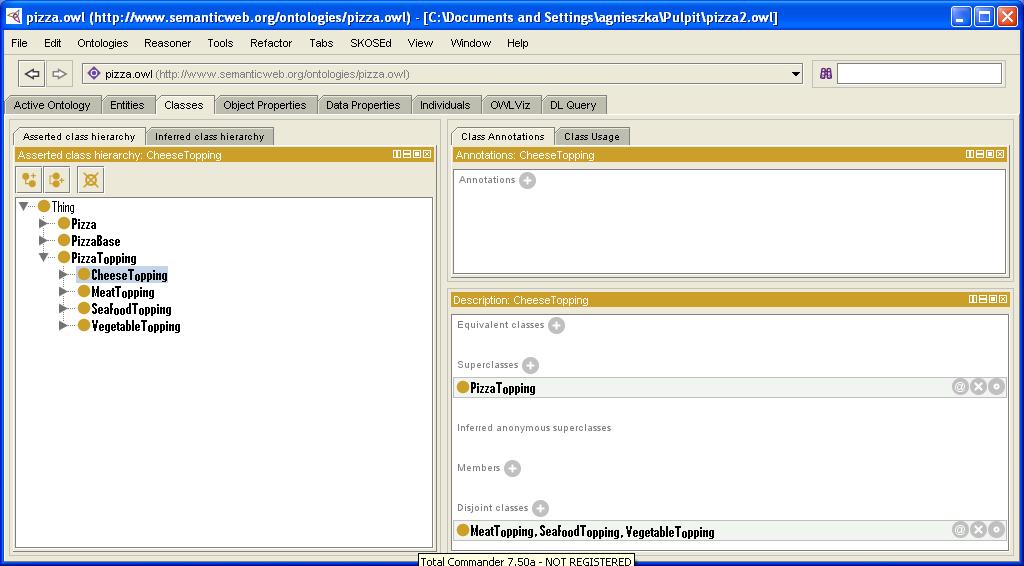Screen dimensions: 1024x566
Task: Open the SKOSEd menu
Action: (x=370, y=43)
